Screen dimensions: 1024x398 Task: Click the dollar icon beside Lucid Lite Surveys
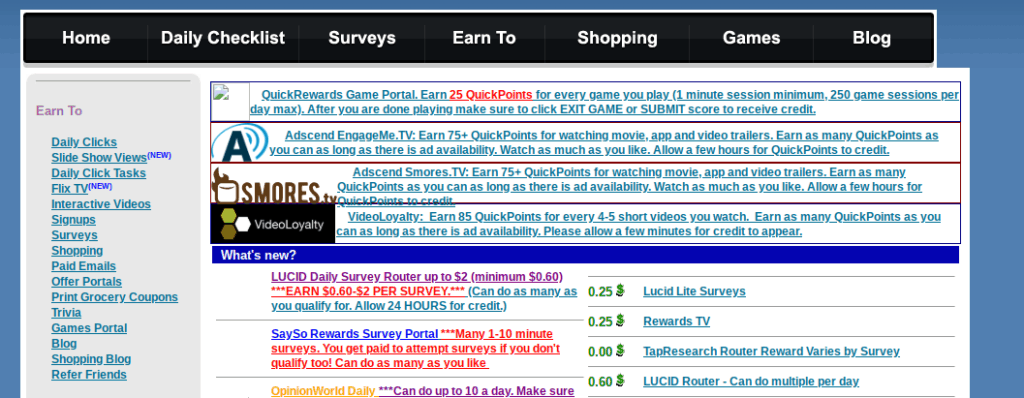tap(620, 290)
